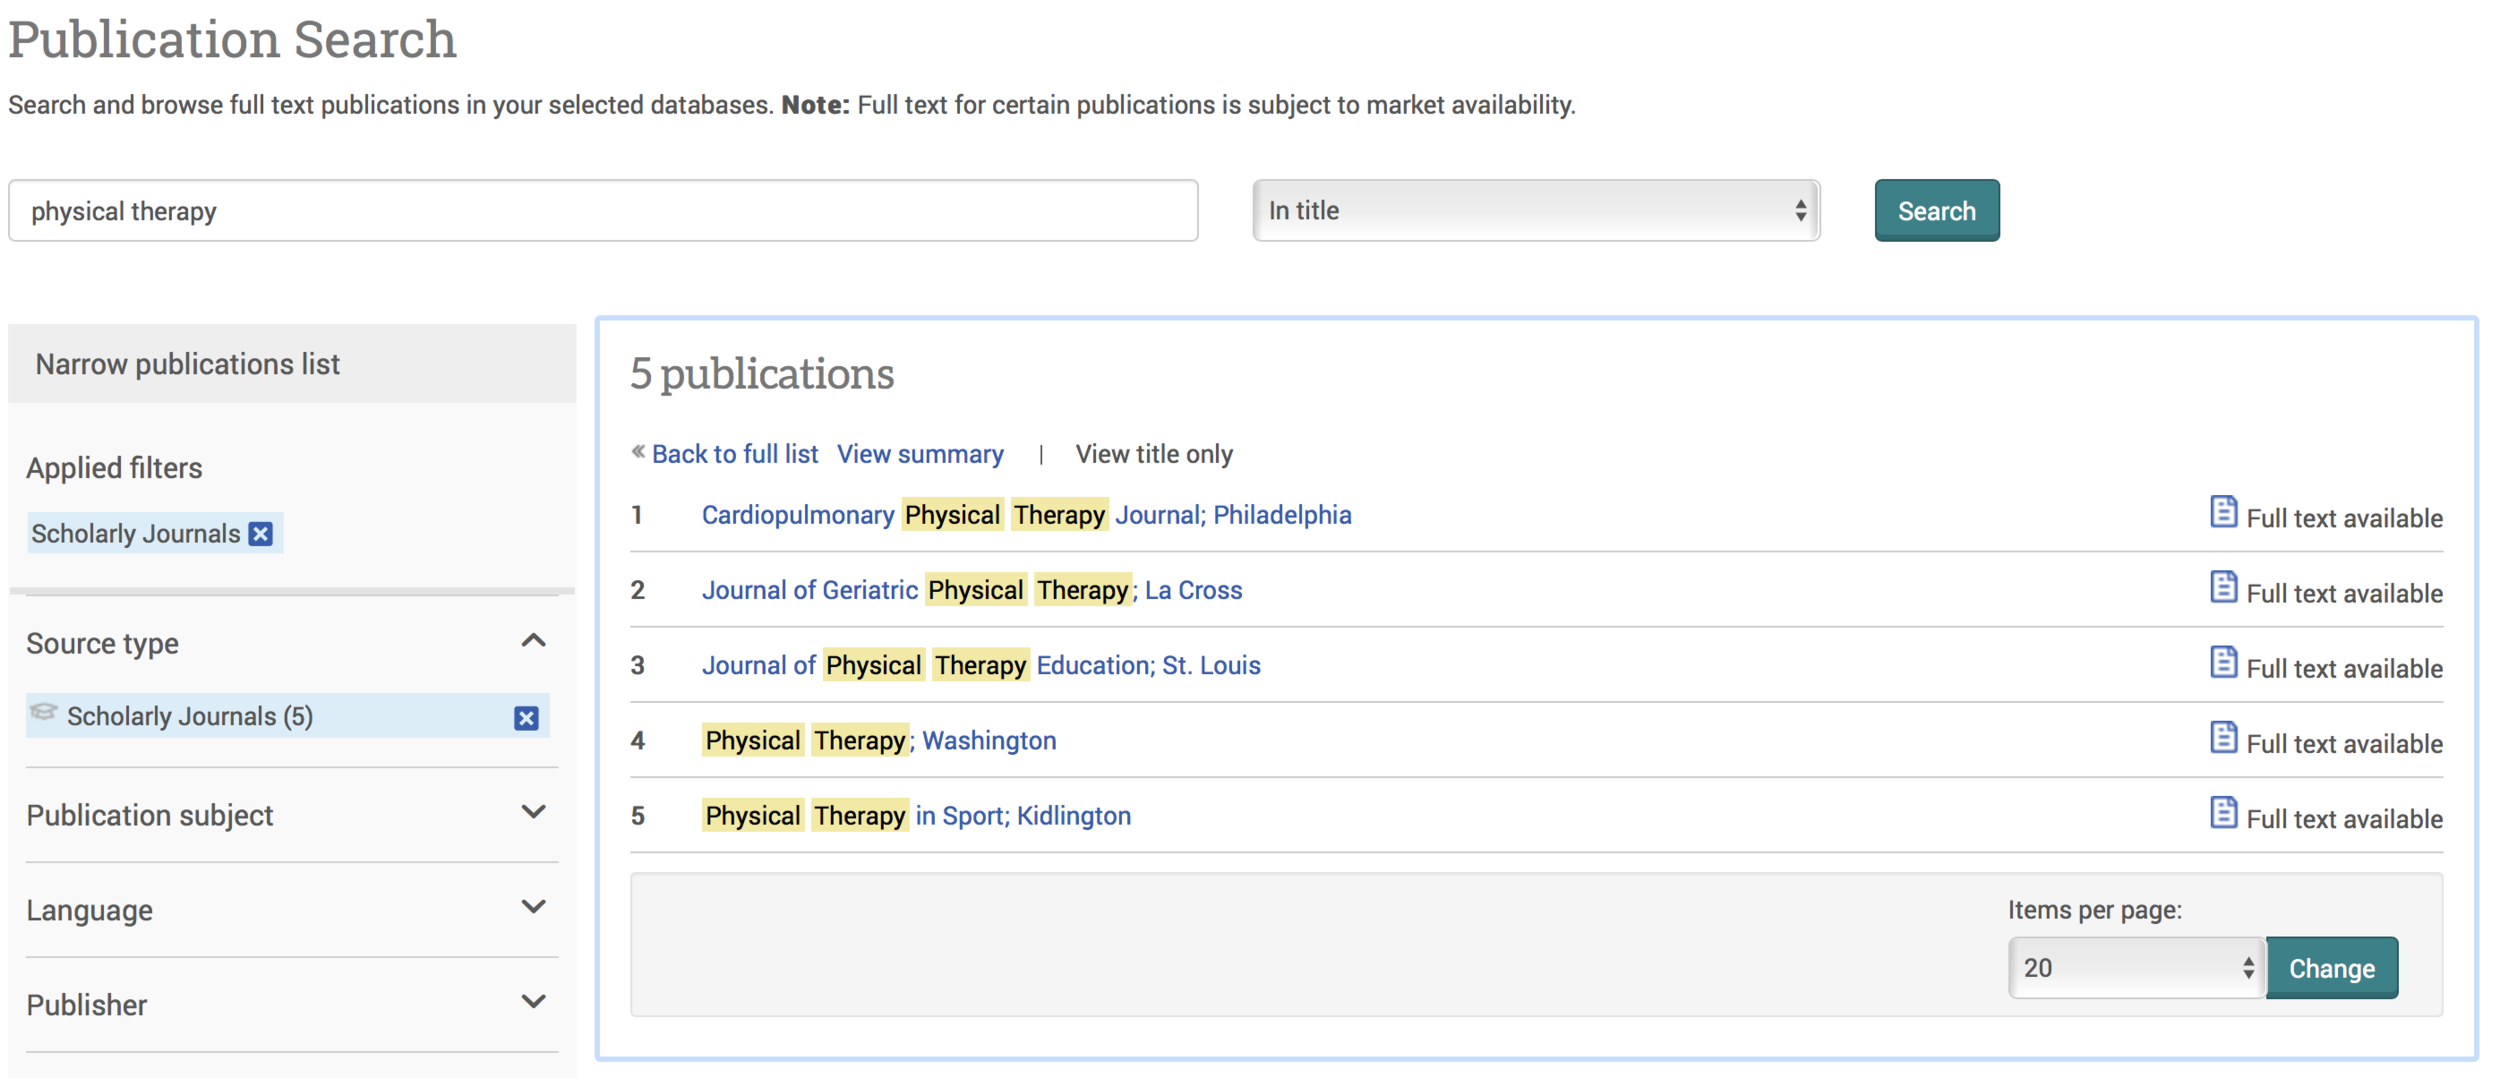Click full text icon for Physical Therapy Education row

pos(2222,662)
